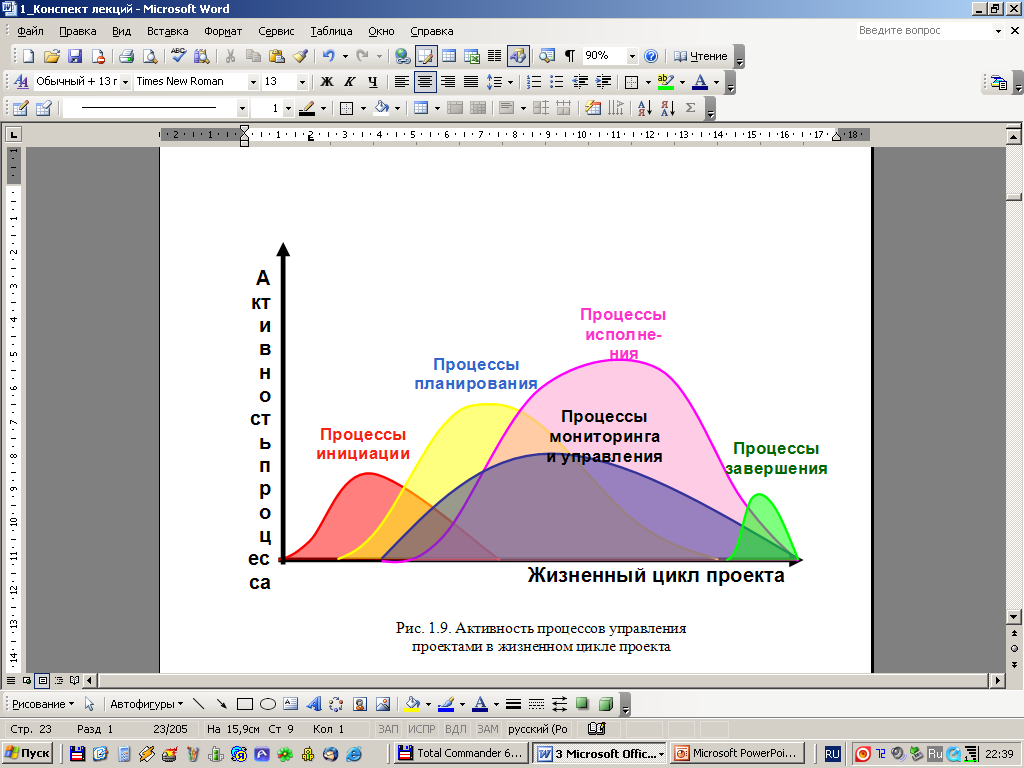Toggle show paragraph marks (¶)
The width and height of the screenshot is (1024, 768).
pos(569,56)
